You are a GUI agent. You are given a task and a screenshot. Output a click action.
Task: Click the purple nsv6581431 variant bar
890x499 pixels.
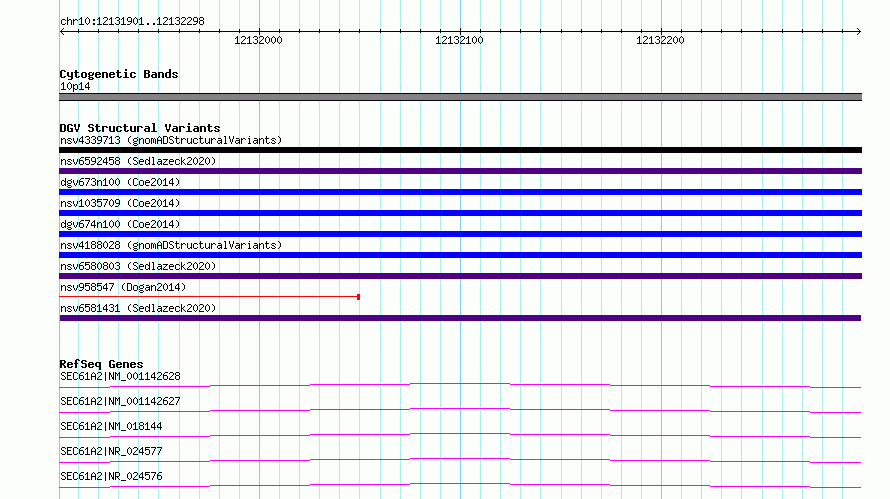460,318
